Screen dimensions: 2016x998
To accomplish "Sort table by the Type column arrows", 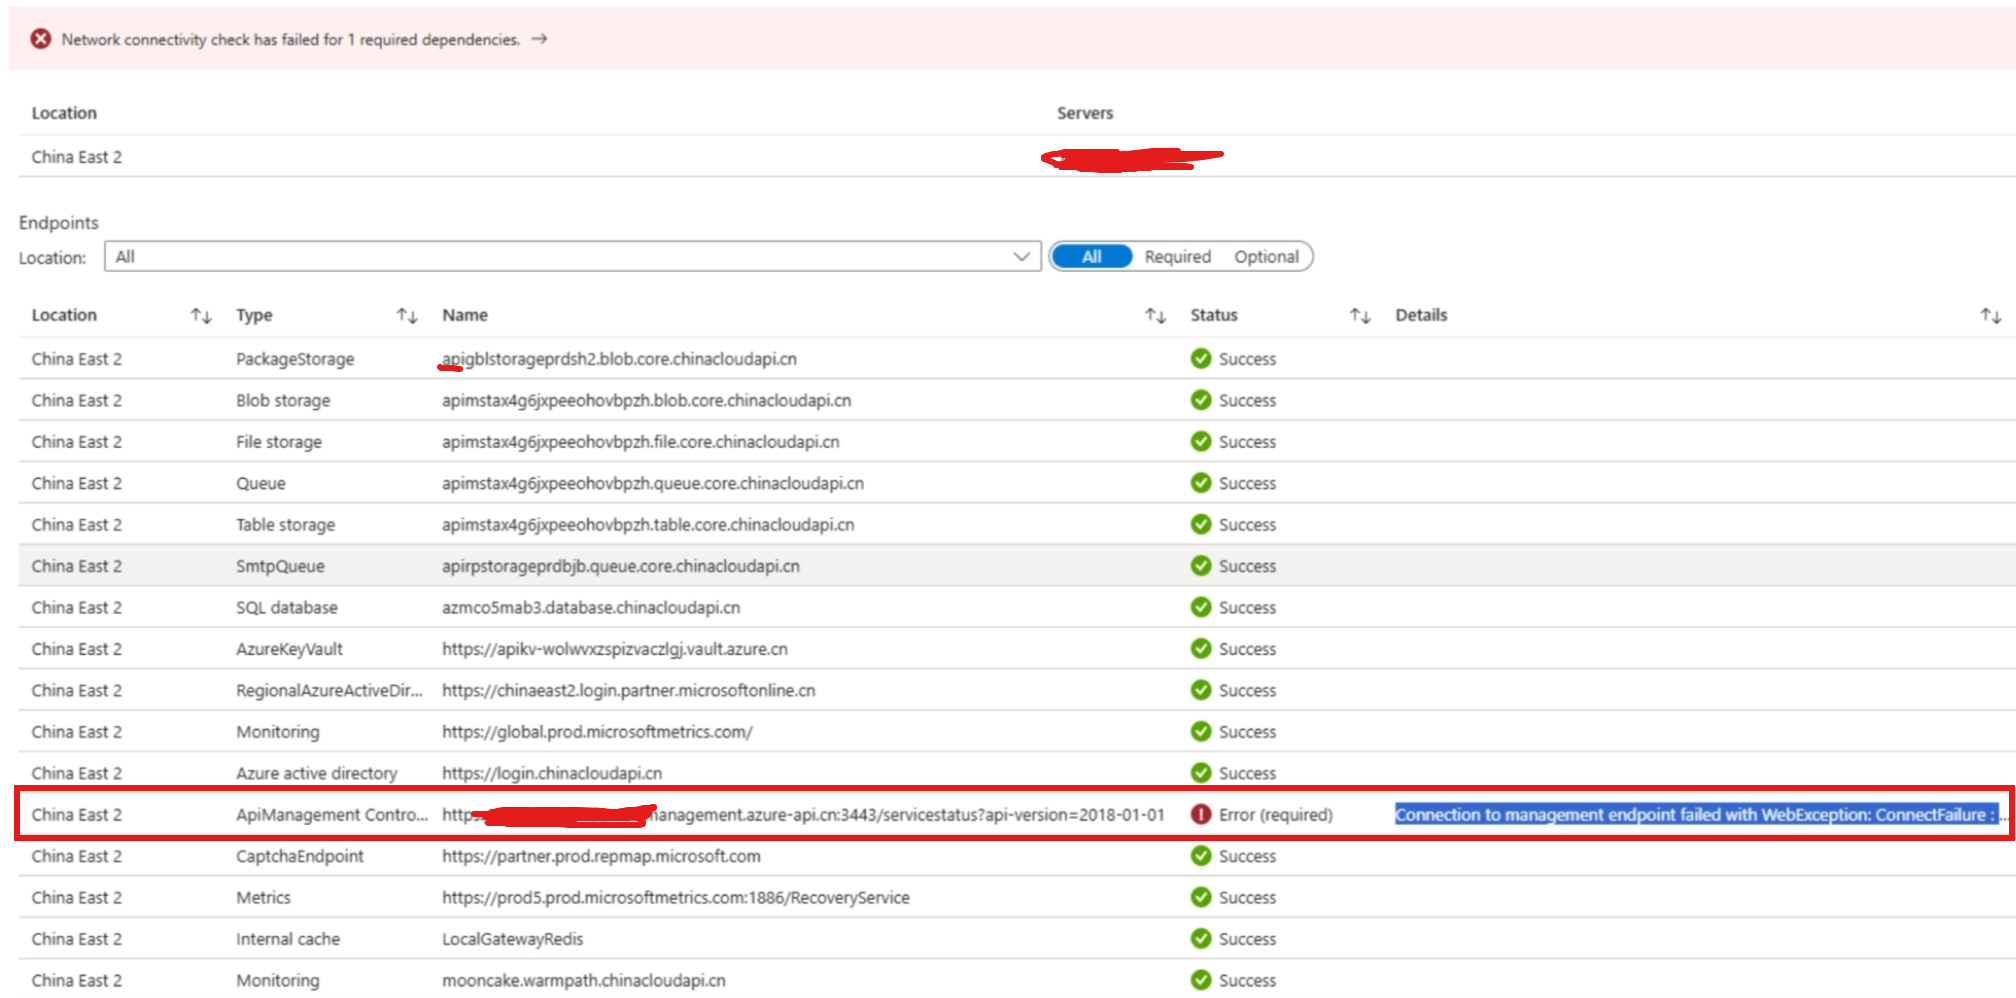I will point(407,316).
